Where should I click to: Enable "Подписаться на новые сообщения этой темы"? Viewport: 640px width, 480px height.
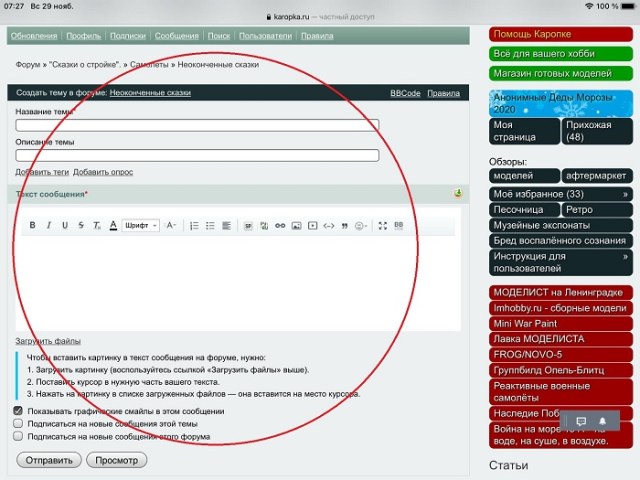click(18, 423)
